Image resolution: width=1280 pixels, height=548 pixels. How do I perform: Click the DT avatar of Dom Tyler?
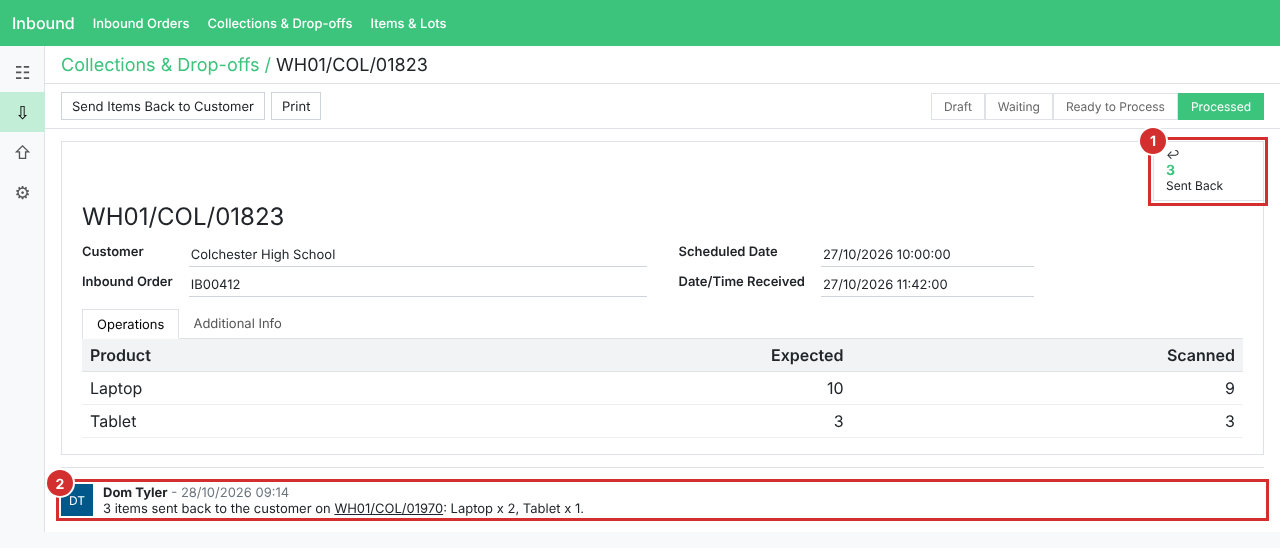(77, 500)
